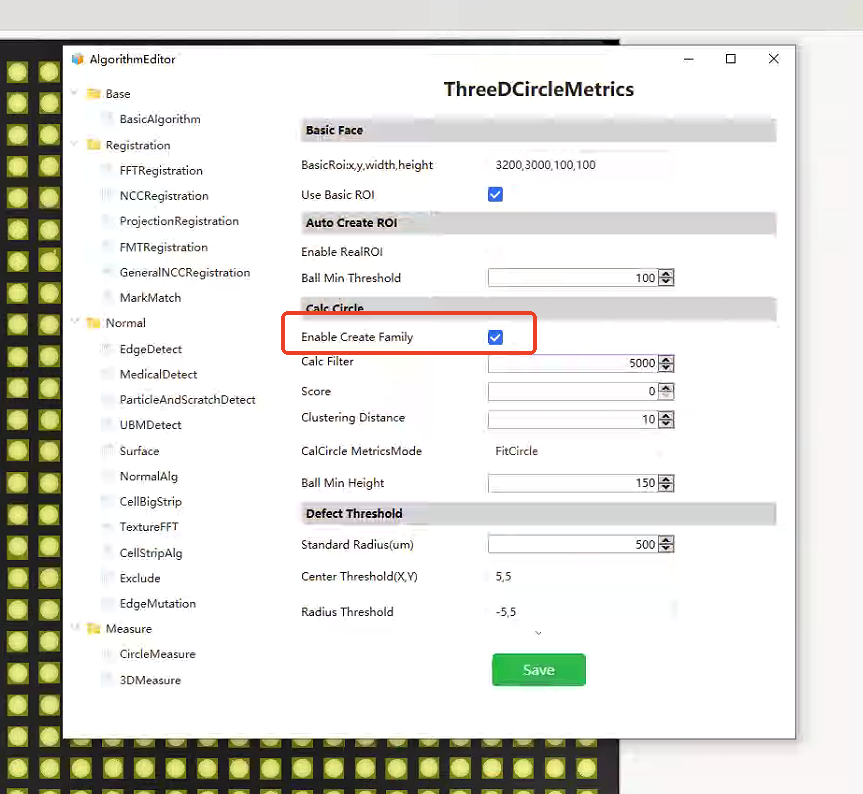
Task: Increase Ball Min Height with up arrow
Action: pos(666,479)
